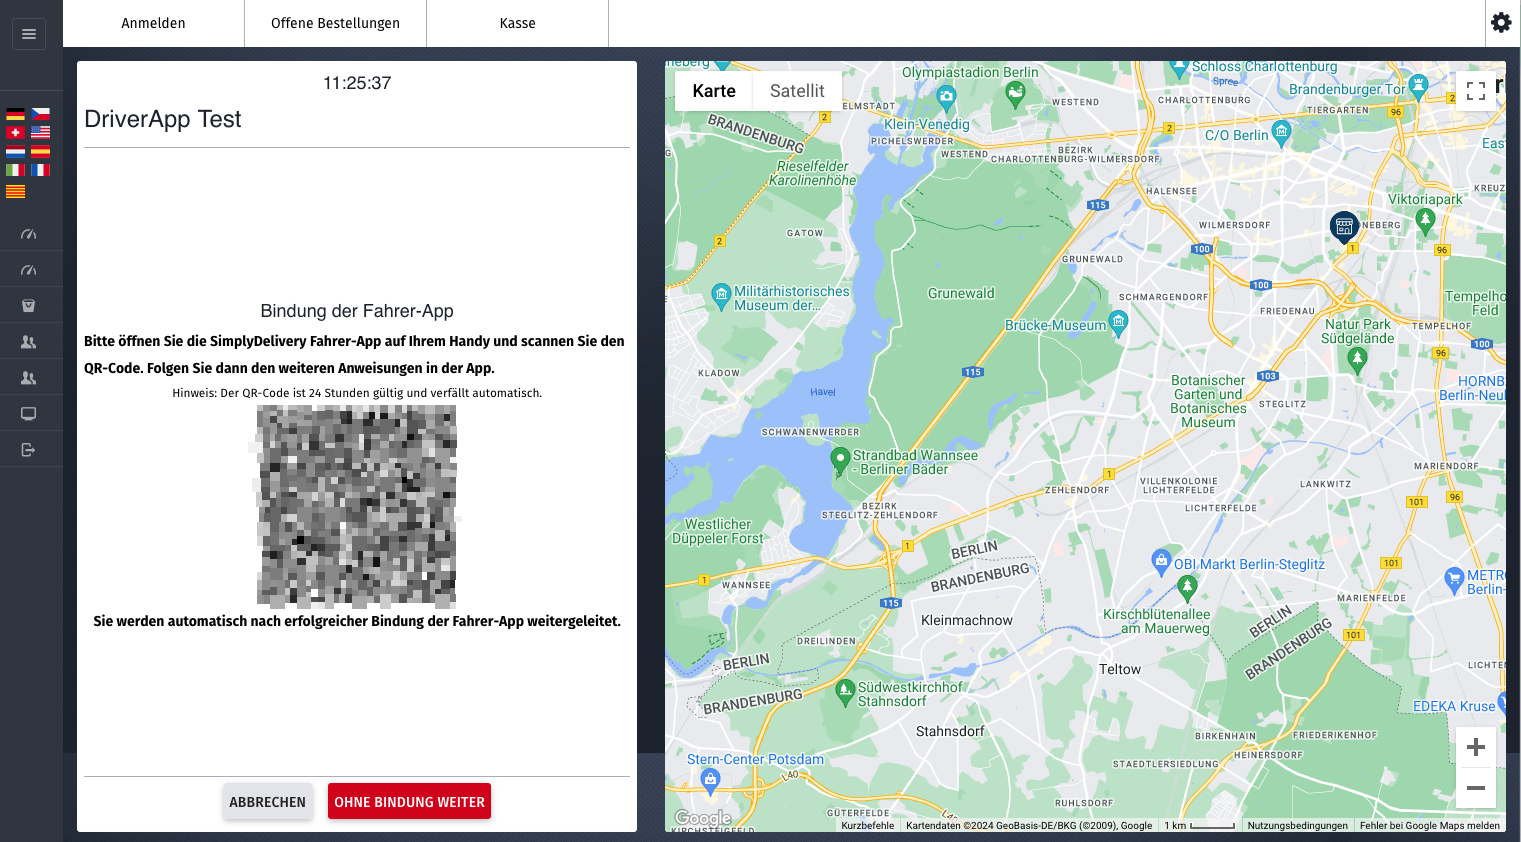Image resolution: width=1521 pixels, height=842 pixels.
Task: Click Fehler bei Google Maps melden
Action: 1429,826
